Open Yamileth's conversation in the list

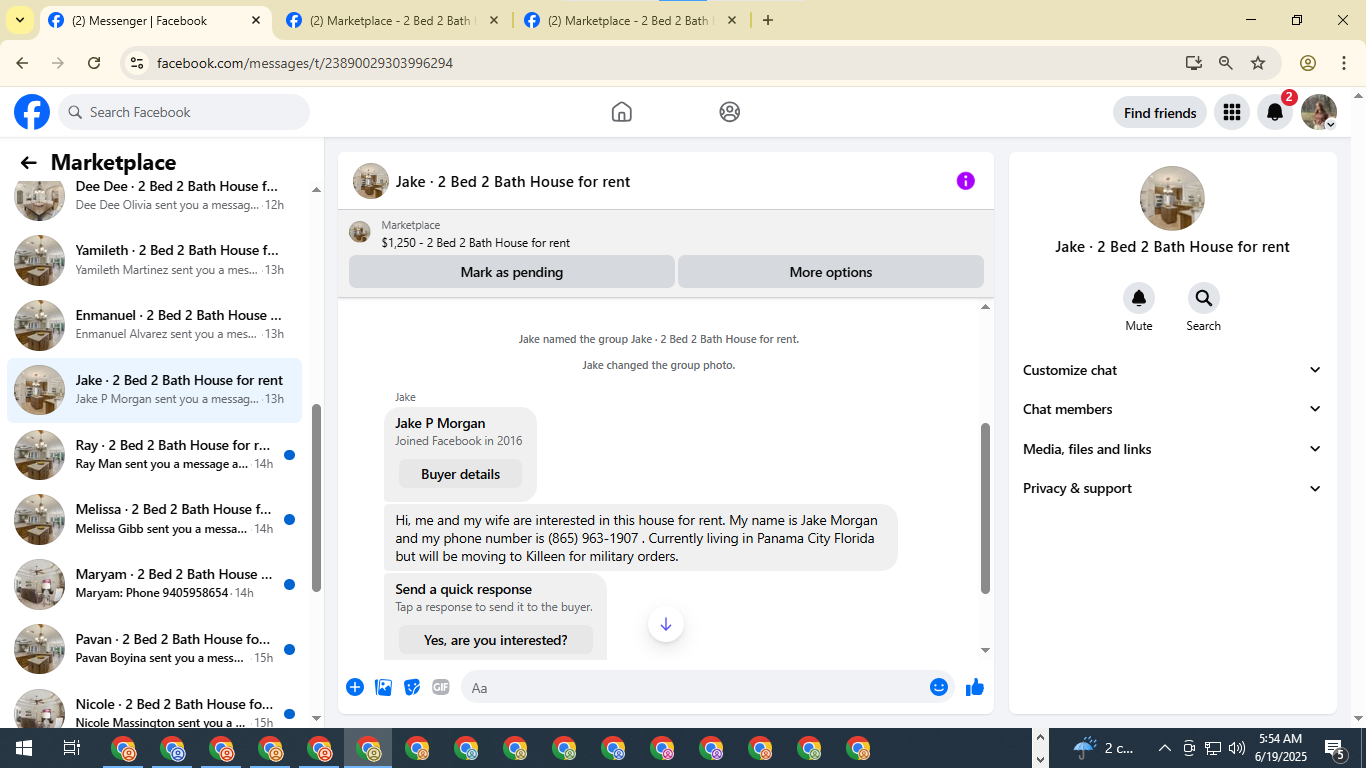click(x=154, y=260)
